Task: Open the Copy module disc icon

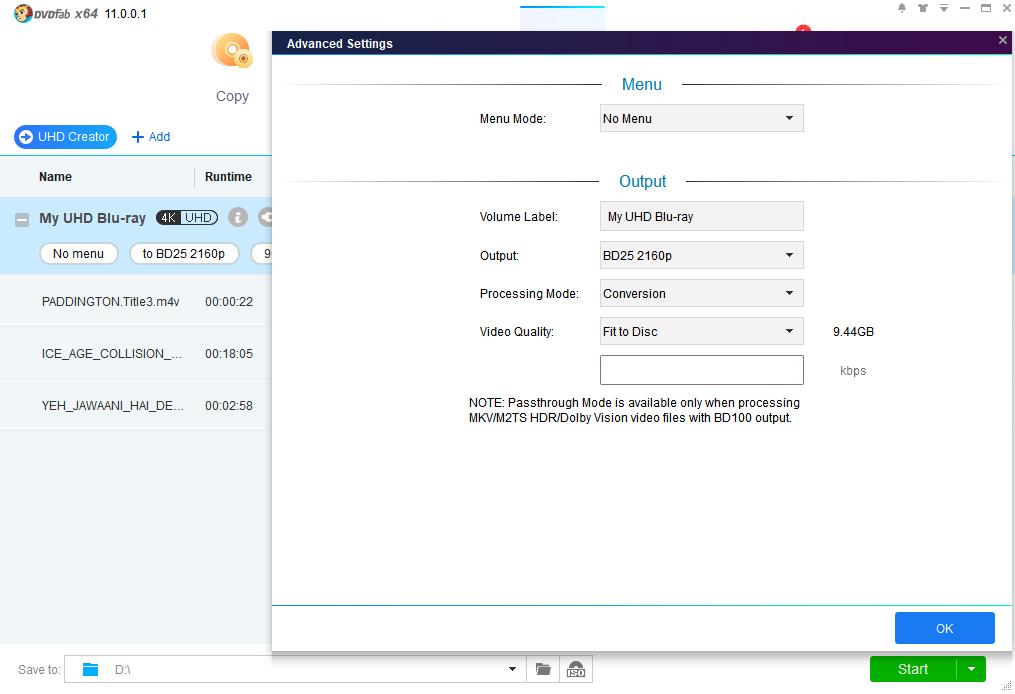Action: point(231,50)
